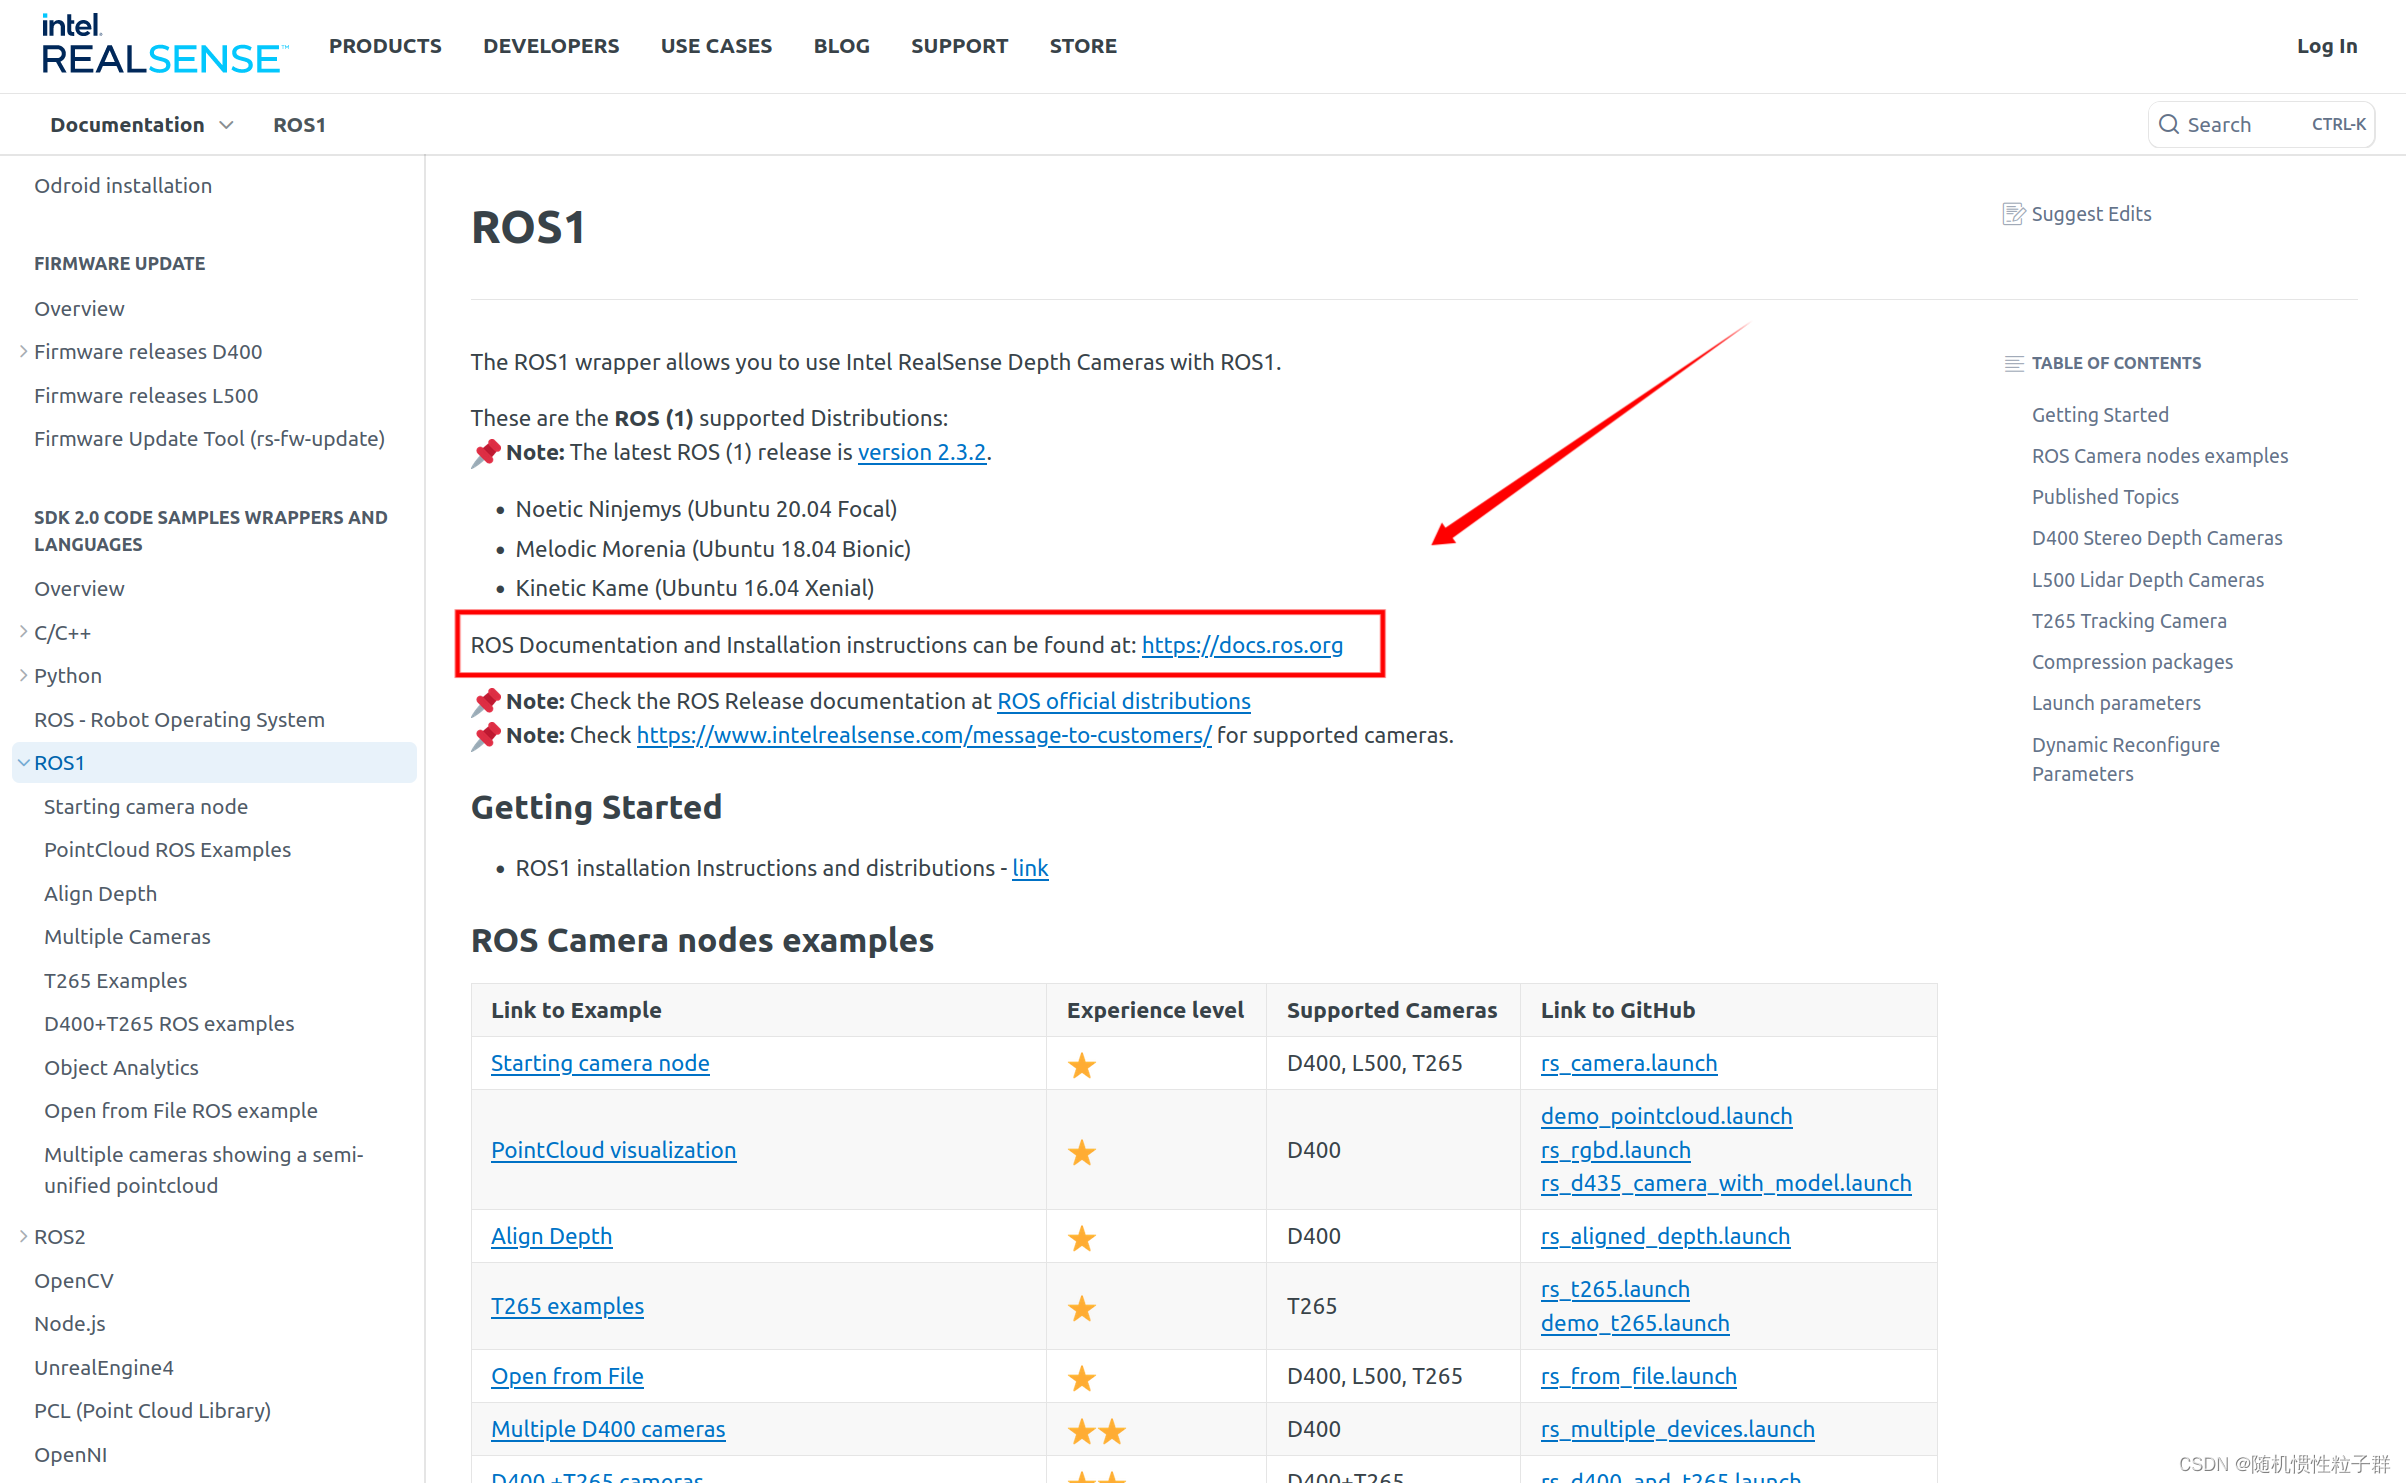Image resolution: width=2406 pixels, height=1483 pixels.
Task: Click the Suggest Edits pencil icon
Action: (2013, 214)
